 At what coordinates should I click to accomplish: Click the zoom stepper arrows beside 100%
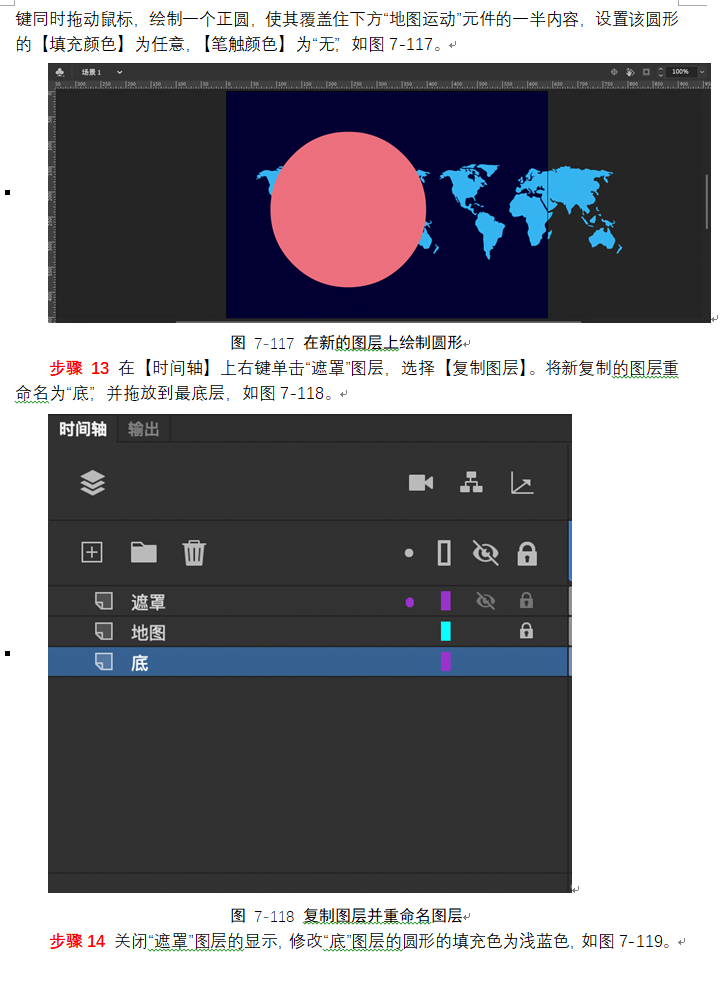point(660,72)
